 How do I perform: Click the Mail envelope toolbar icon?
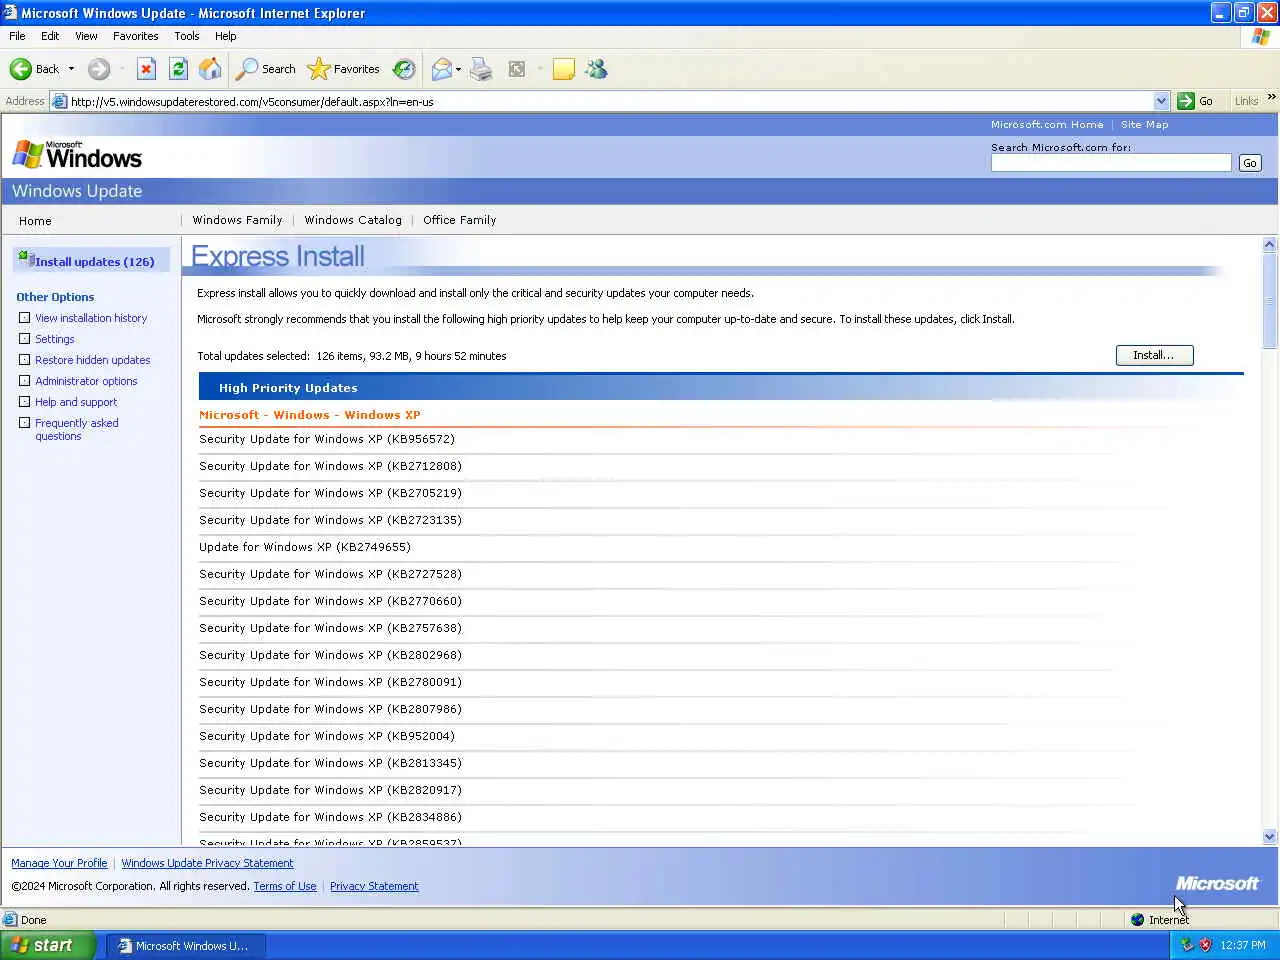pyautogui.click(x=441, y=69)
